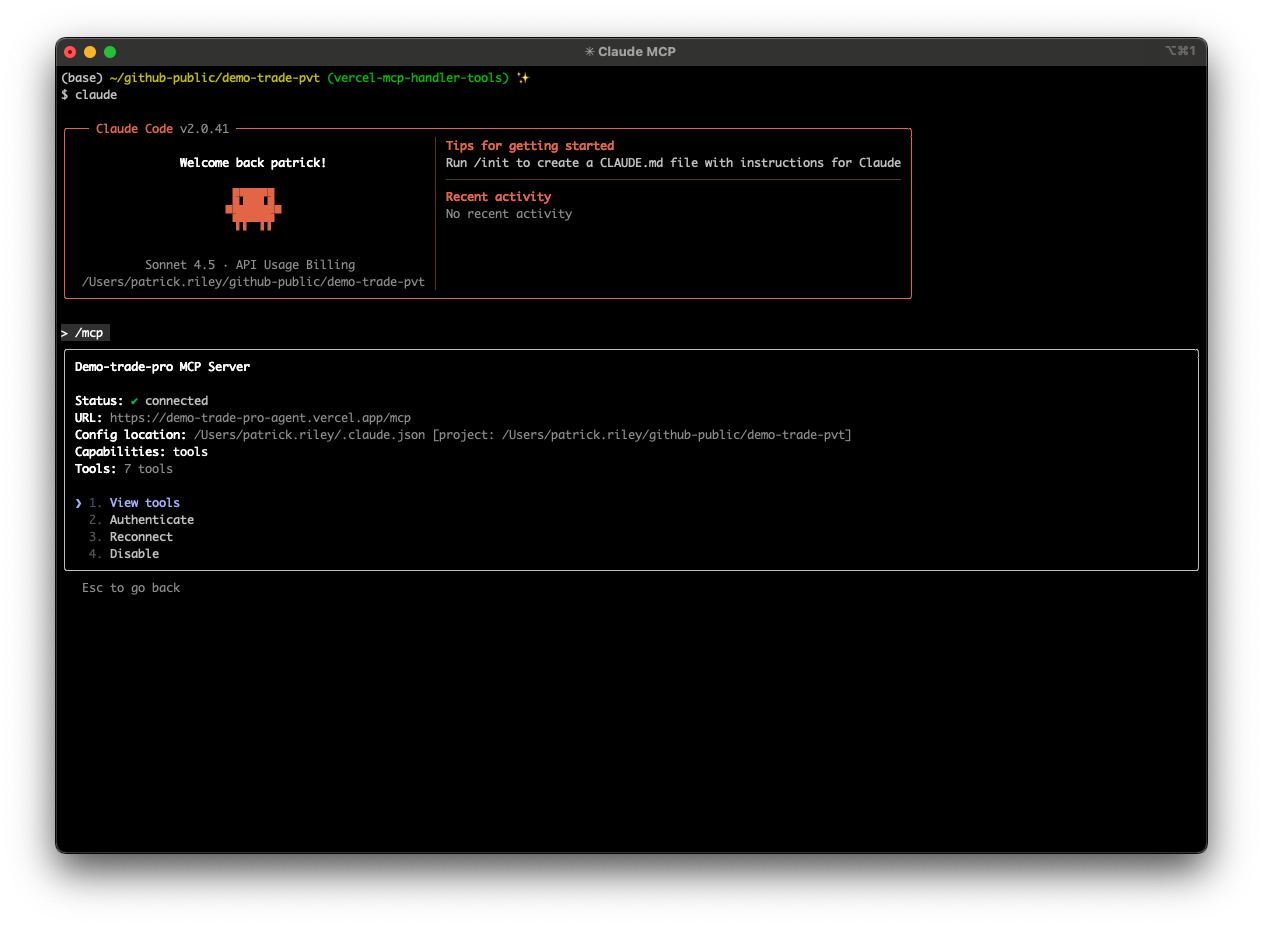Click the Esc to go back hint
This screenshot has height=927, width=1263.
(131, 588)
